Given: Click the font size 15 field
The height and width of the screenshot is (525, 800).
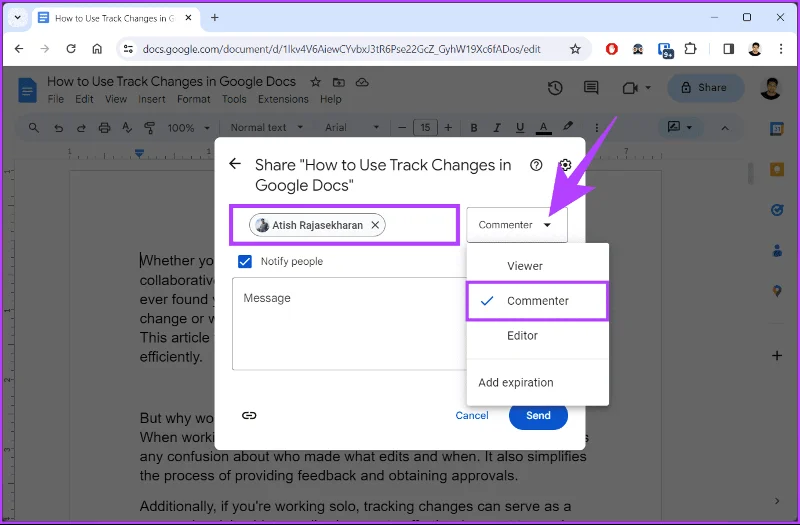Looking at the screenshot, I should tap(425, 128).
